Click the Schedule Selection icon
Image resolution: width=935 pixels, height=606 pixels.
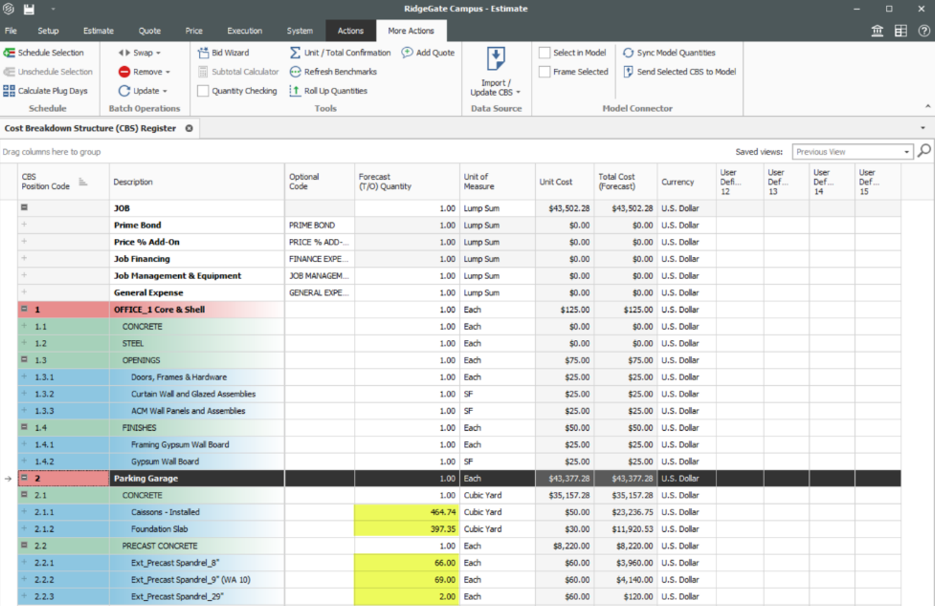tap(9, 53)
